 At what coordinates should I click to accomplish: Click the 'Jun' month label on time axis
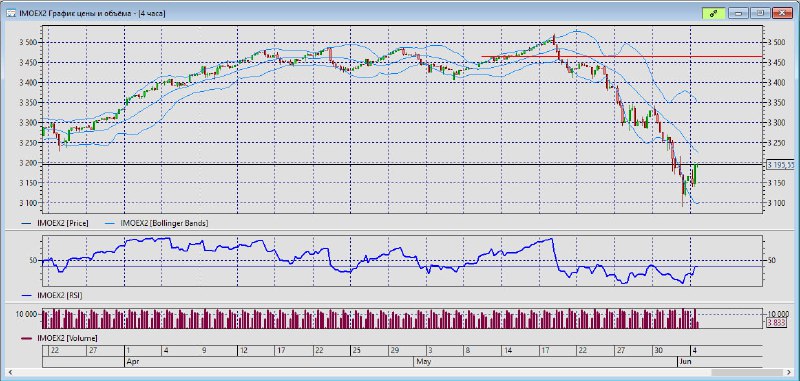685,361
